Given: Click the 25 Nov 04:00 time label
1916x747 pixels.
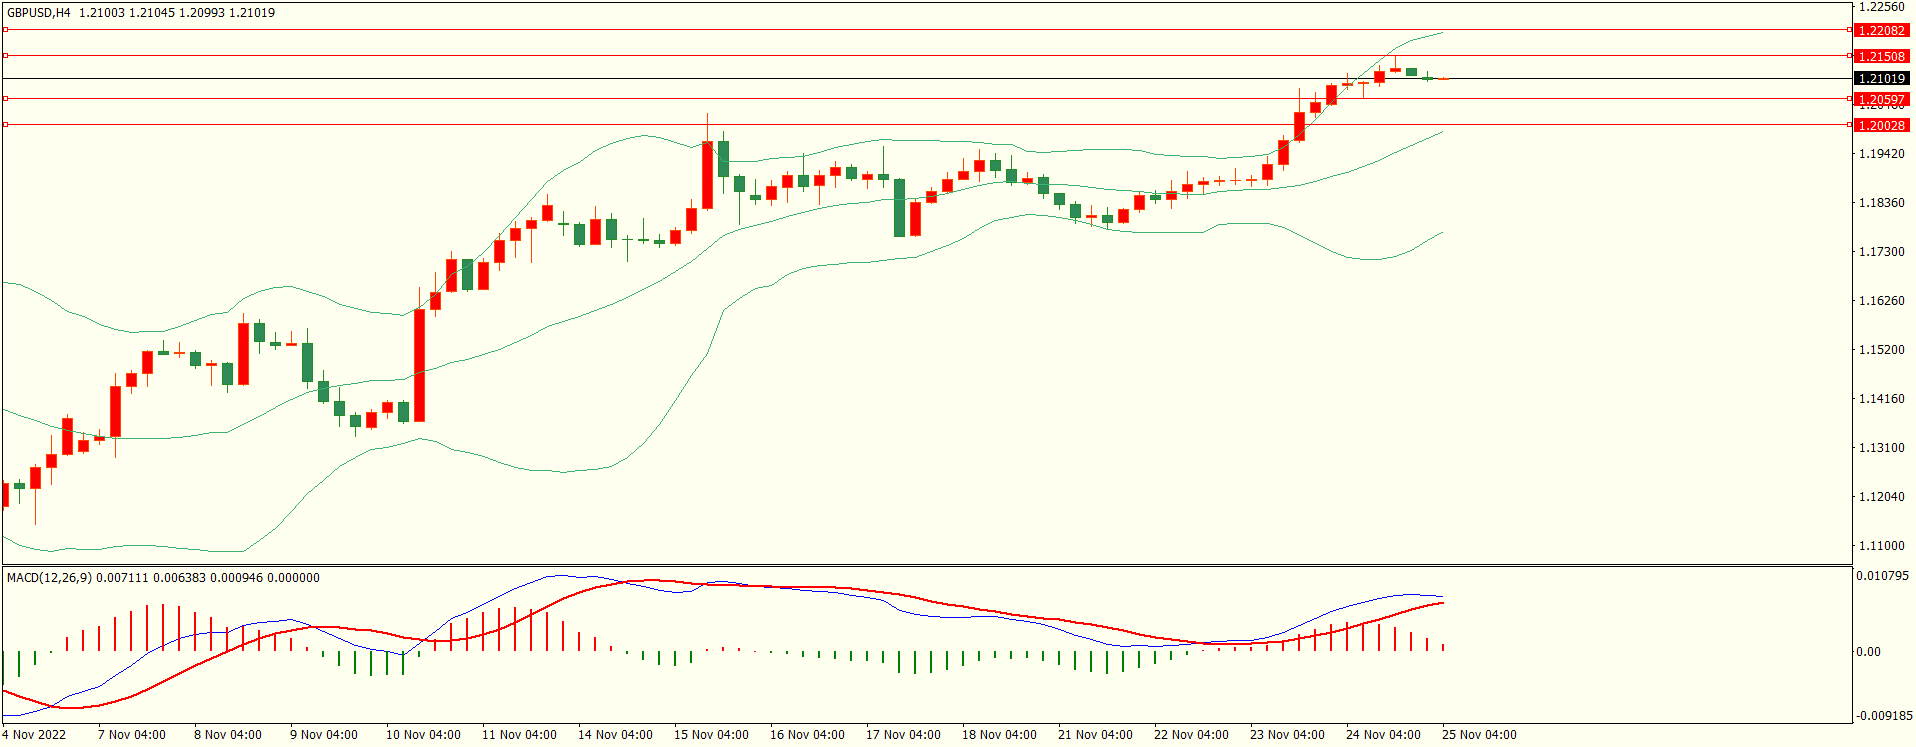Looking at the screenshot, I should 1479,735.
